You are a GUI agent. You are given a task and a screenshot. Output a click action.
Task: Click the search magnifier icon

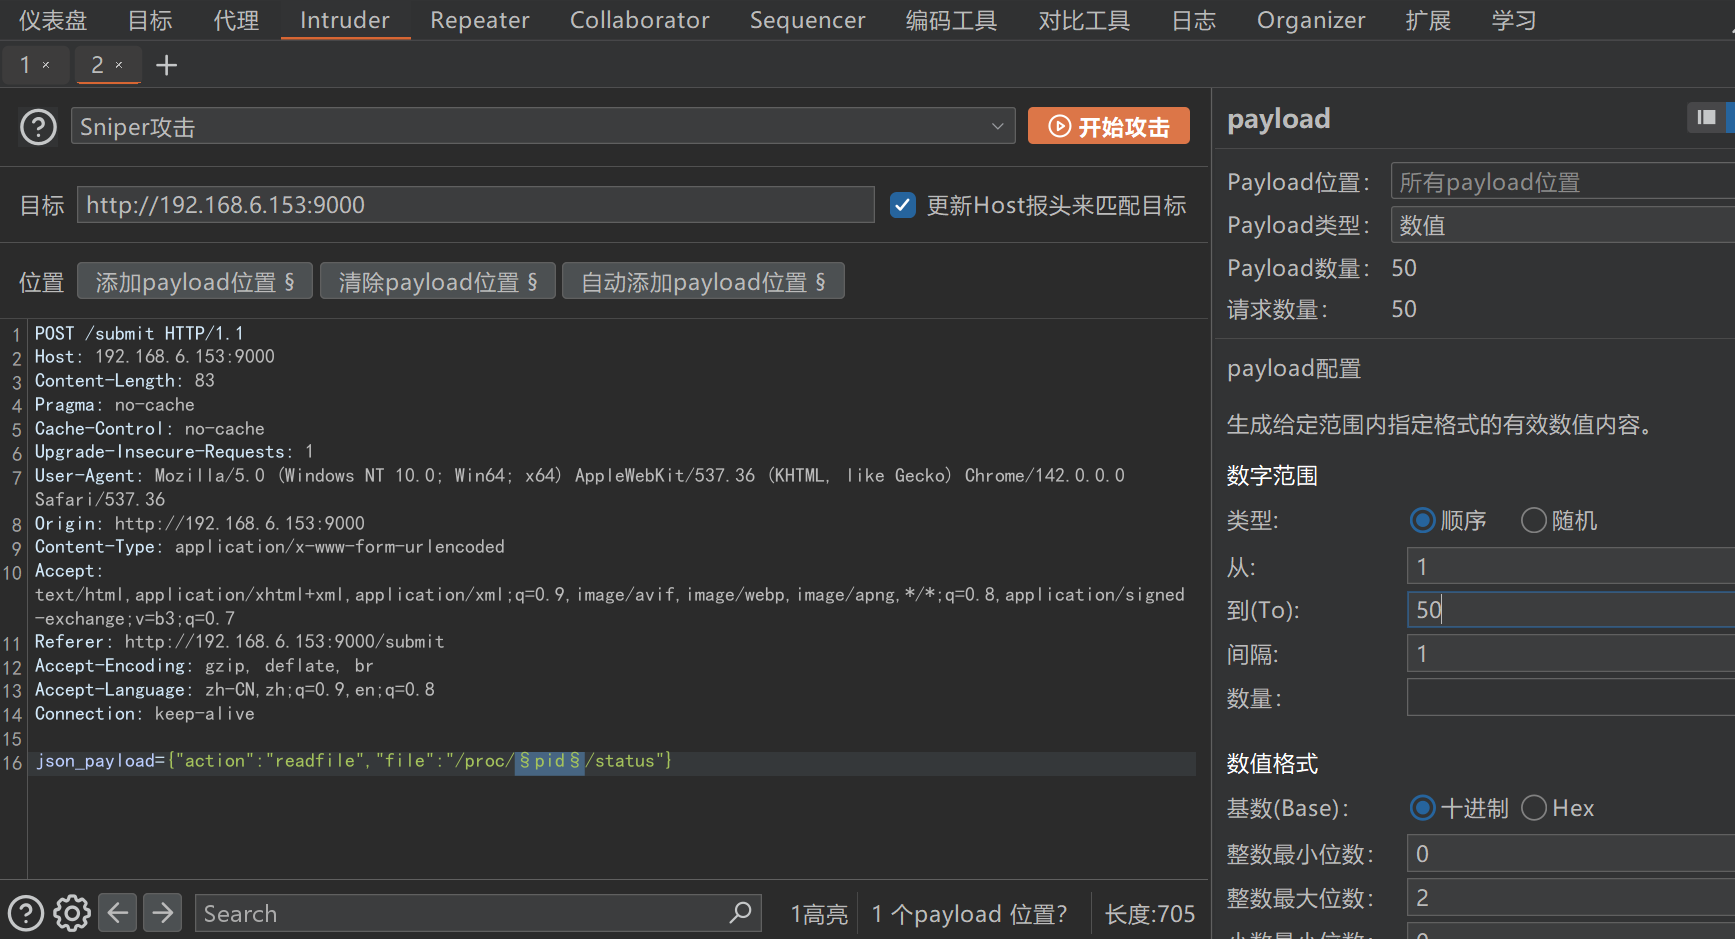click(x=740, y=913)
